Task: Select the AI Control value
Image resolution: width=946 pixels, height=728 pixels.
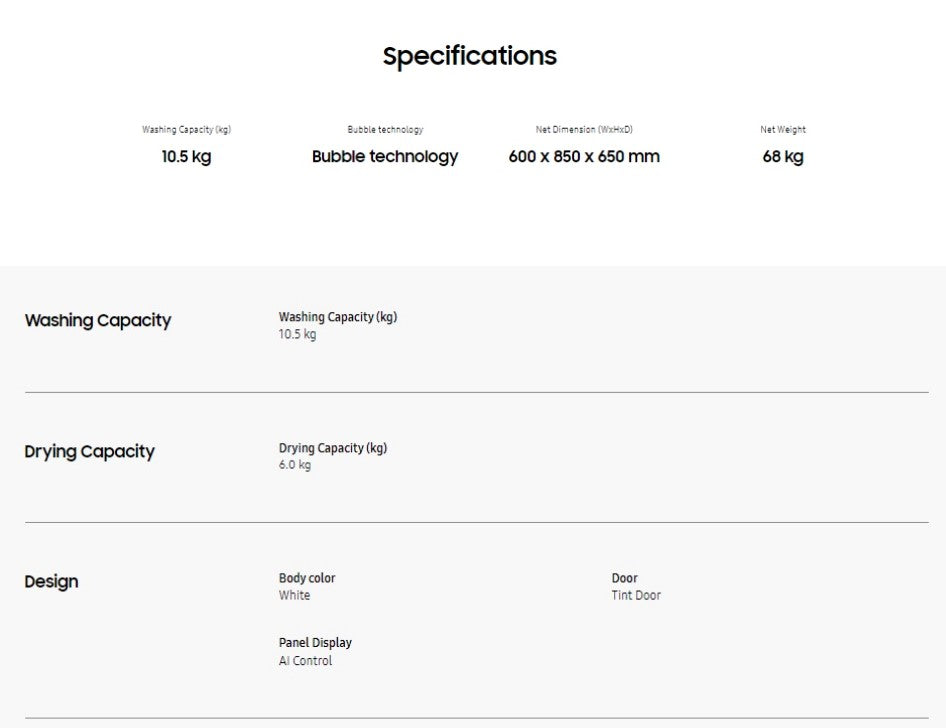Action: point(305,661)
